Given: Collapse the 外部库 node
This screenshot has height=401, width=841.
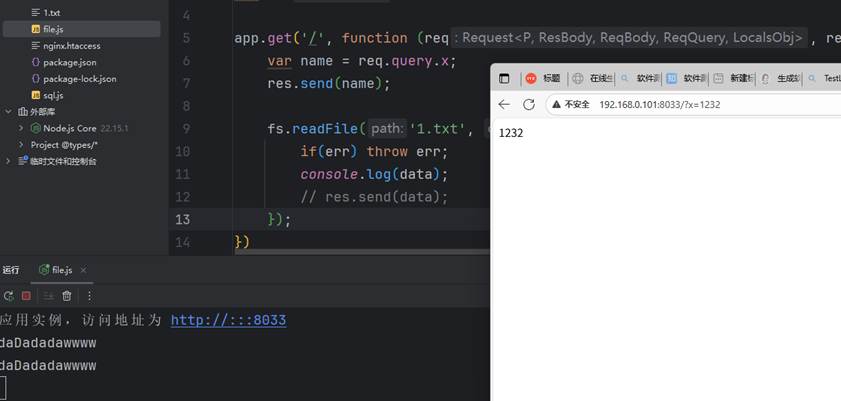Looking at the screenshot, I should 8,112.
